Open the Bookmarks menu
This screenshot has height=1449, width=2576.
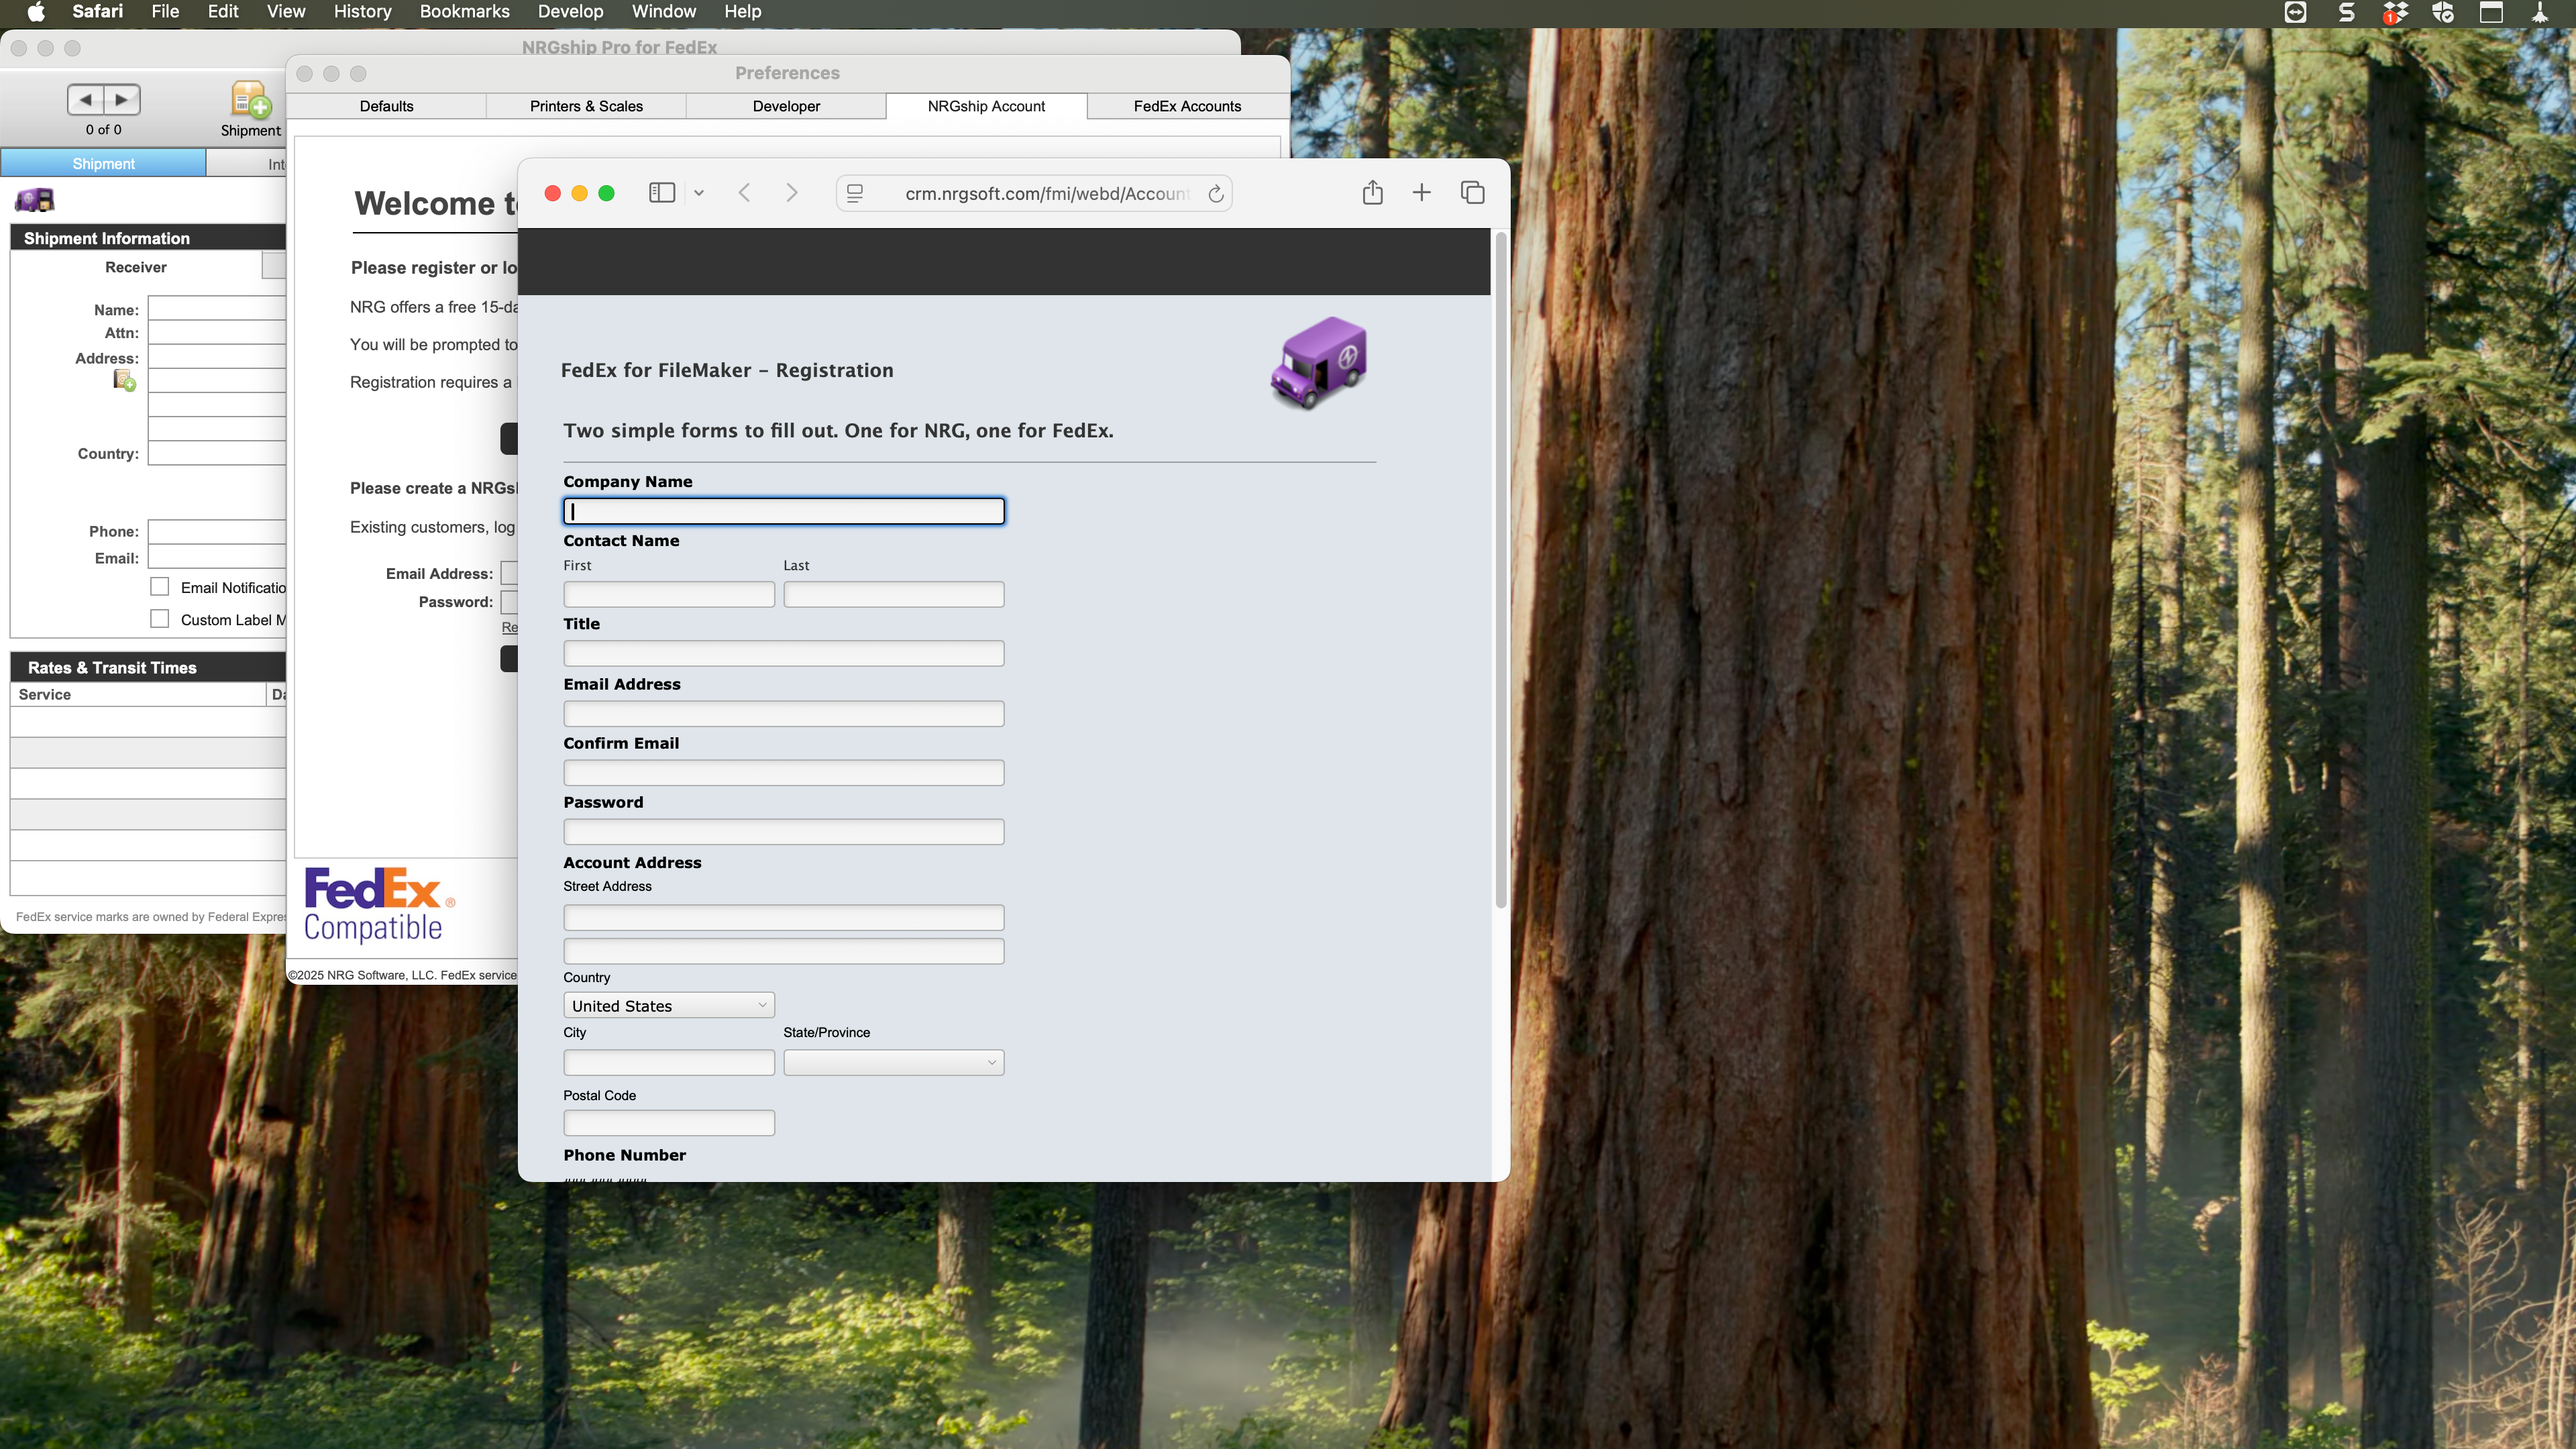point(464,12)
